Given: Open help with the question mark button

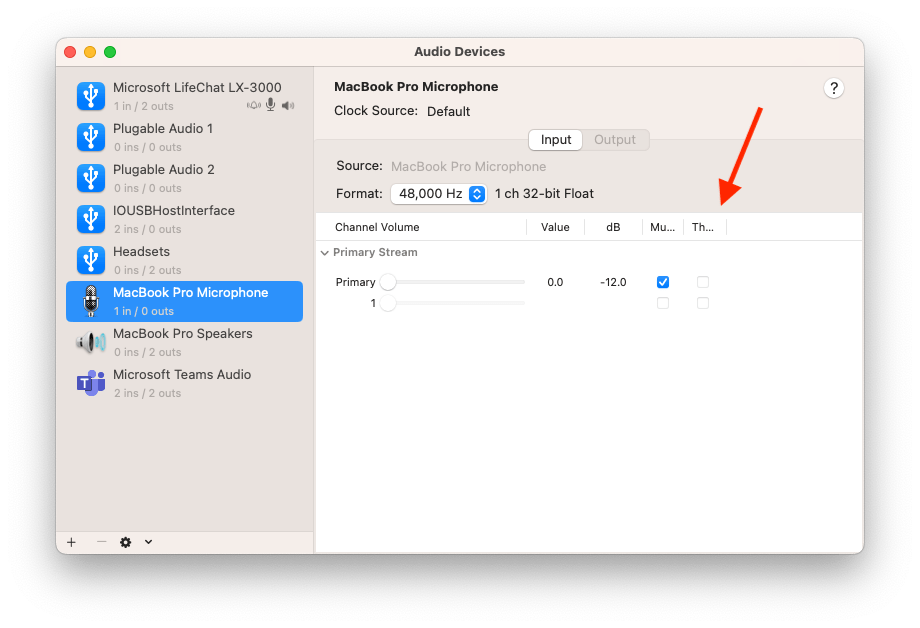Looking at the screenshot, I should 834,88.
